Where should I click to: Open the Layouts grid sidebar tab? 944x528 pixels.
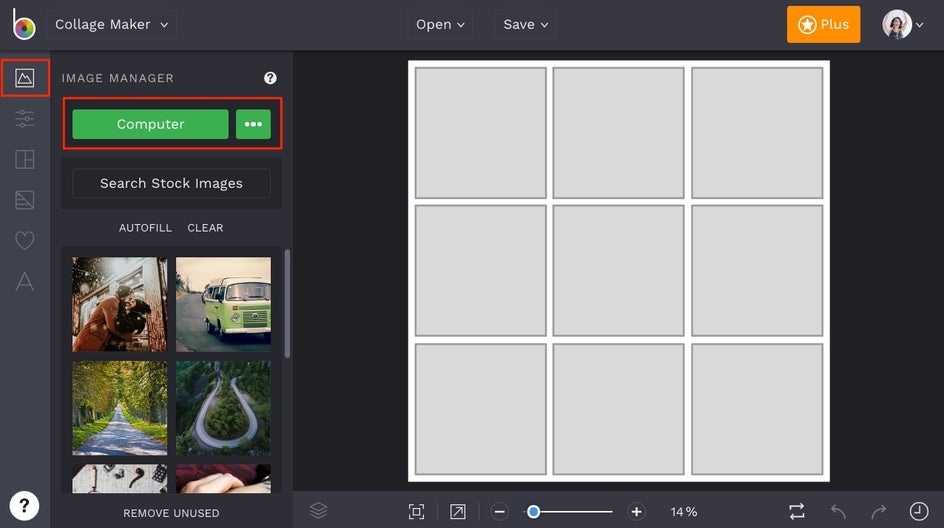coord(25,160)
